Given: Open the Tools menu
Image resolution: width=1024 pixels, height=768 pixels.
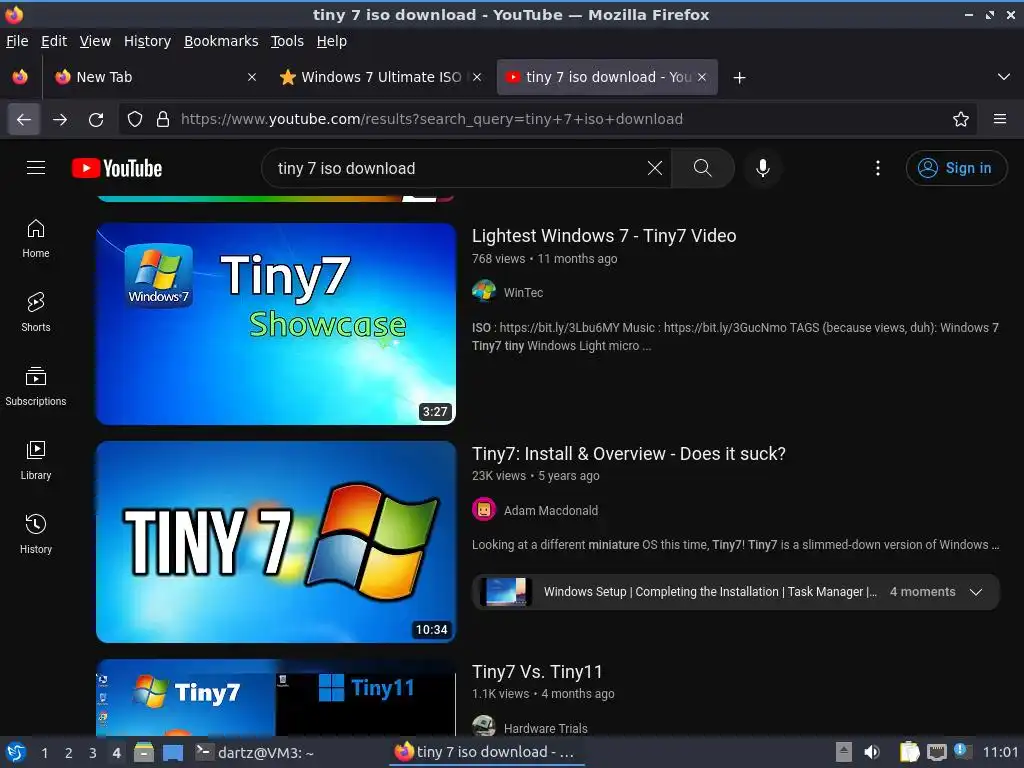Looking at the screenshot, I should pos(287,41).
